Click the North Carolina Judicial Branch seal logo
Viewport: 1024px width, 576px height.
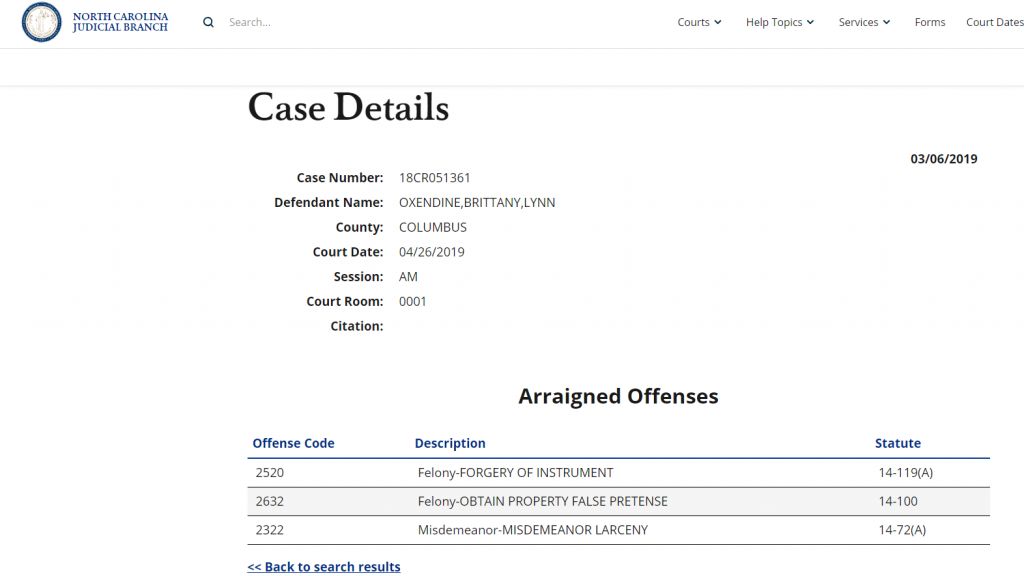[41, 22]
